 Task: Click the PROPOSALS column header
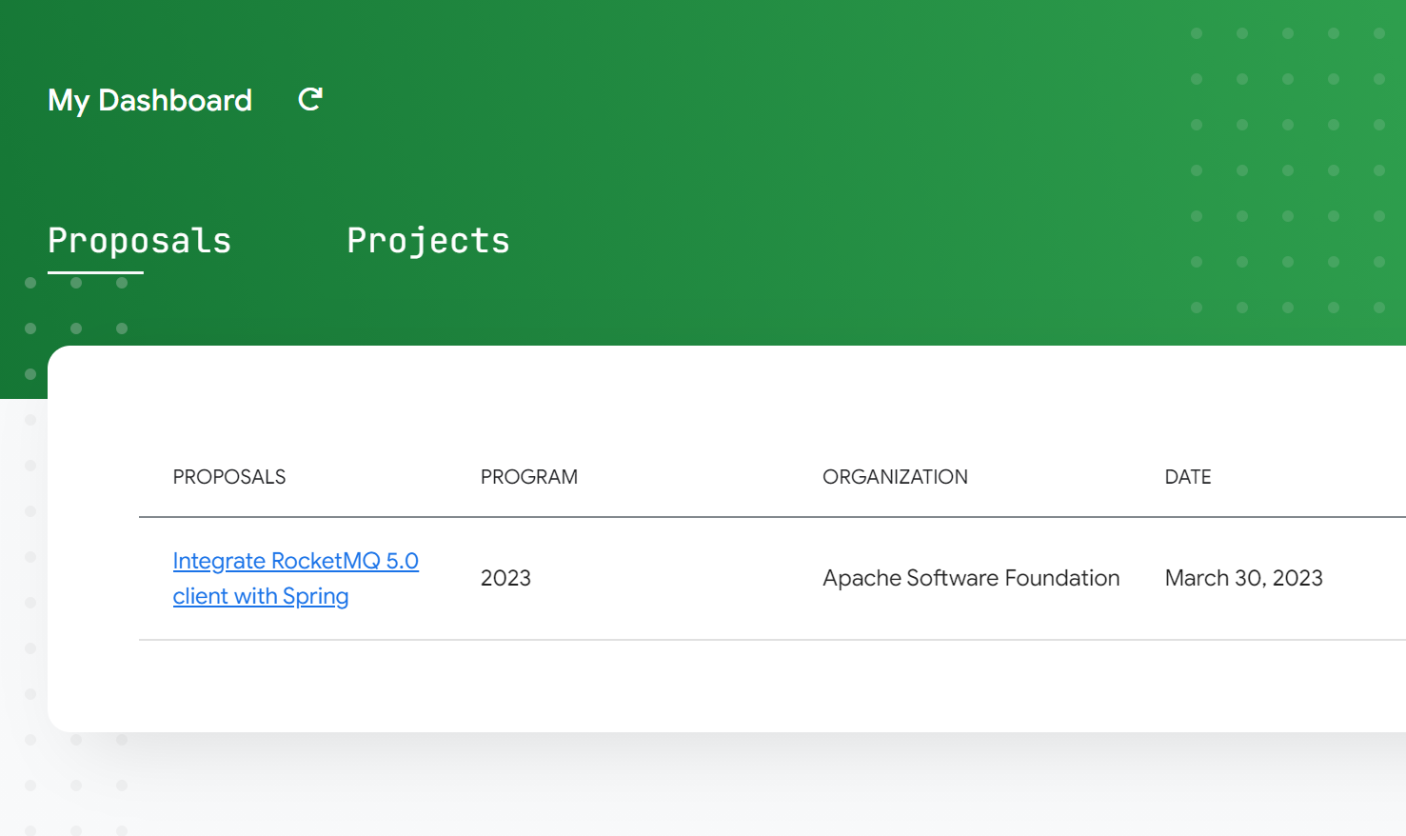[229, 477]
